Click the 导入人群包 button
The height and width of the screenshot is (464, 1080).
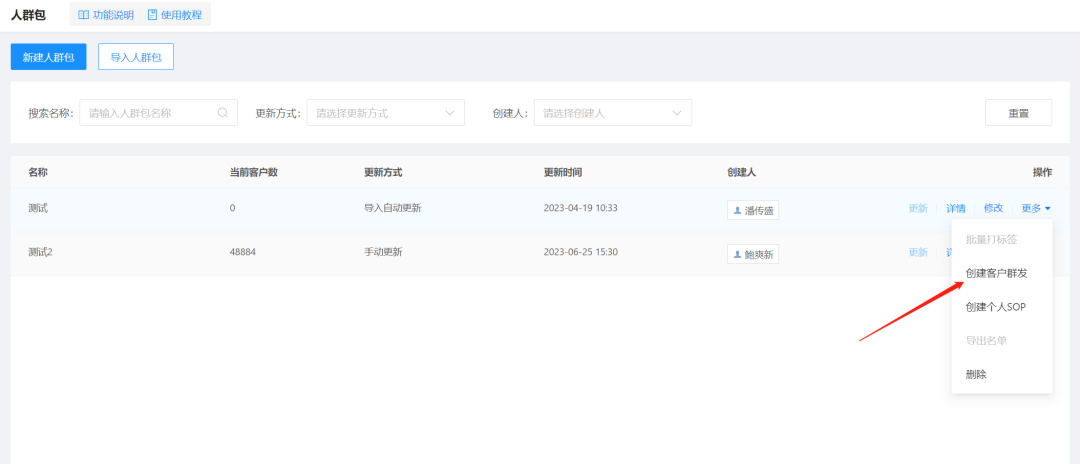click(136, 57)
